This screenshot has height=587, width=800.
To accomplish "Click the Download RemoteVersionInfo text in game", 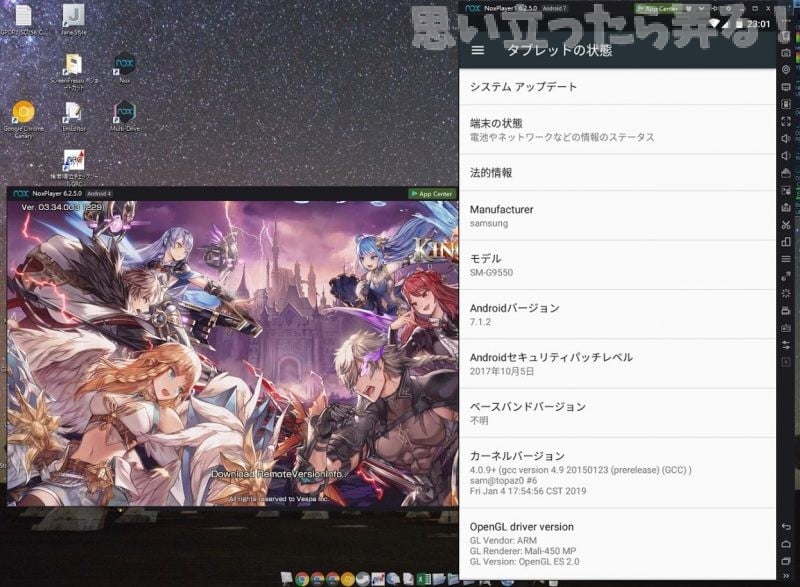I will click(x=279, y=474).
